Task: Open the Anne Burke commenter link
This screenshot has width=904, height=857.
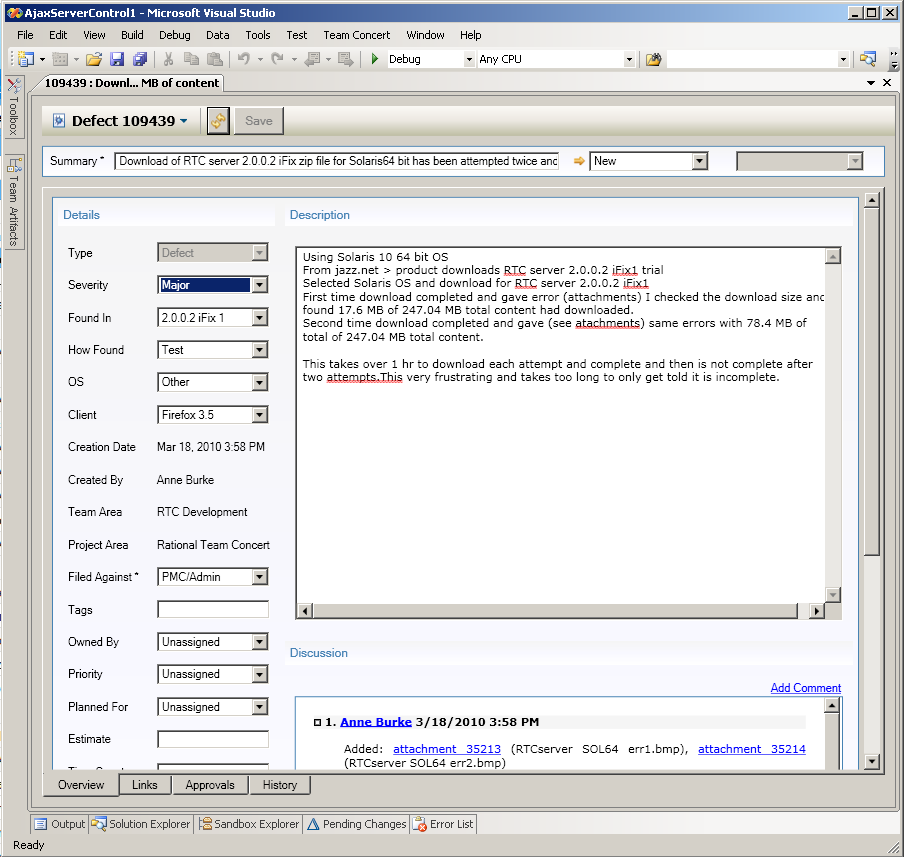Action: 376,722
